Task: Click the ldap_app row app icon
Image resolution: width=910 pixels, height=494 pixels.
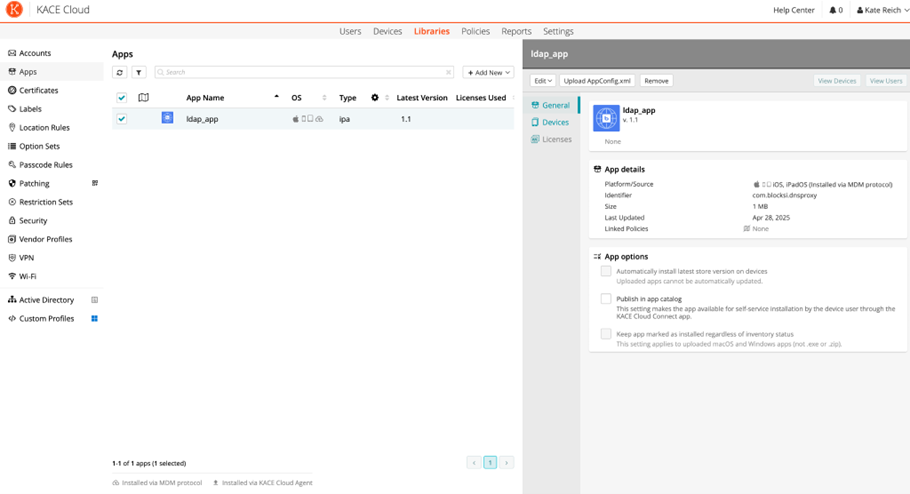Action: pos(167,118)
